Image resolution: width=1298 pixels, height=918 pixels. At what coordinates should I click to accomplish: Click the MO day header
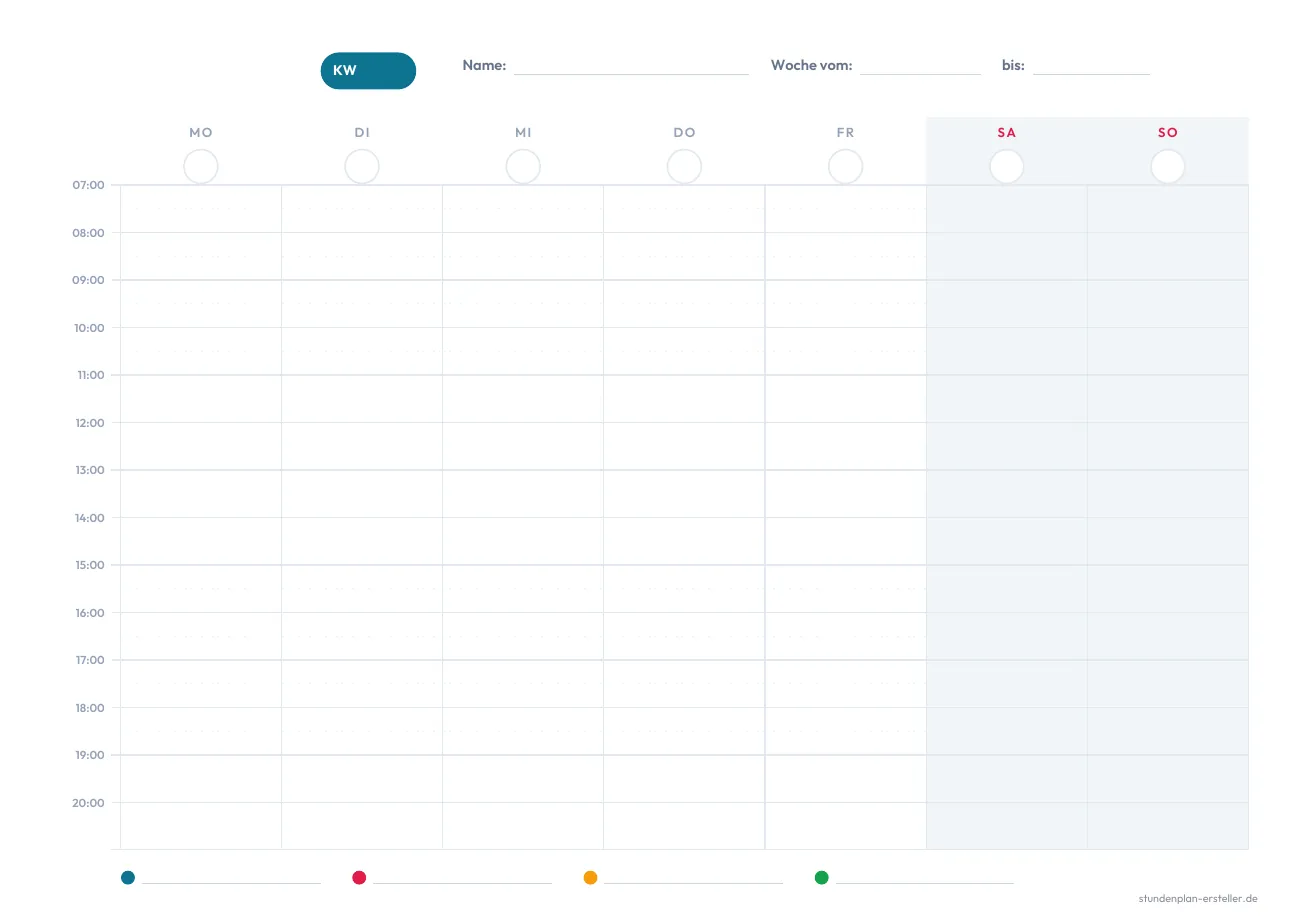[x=201, y=132]
